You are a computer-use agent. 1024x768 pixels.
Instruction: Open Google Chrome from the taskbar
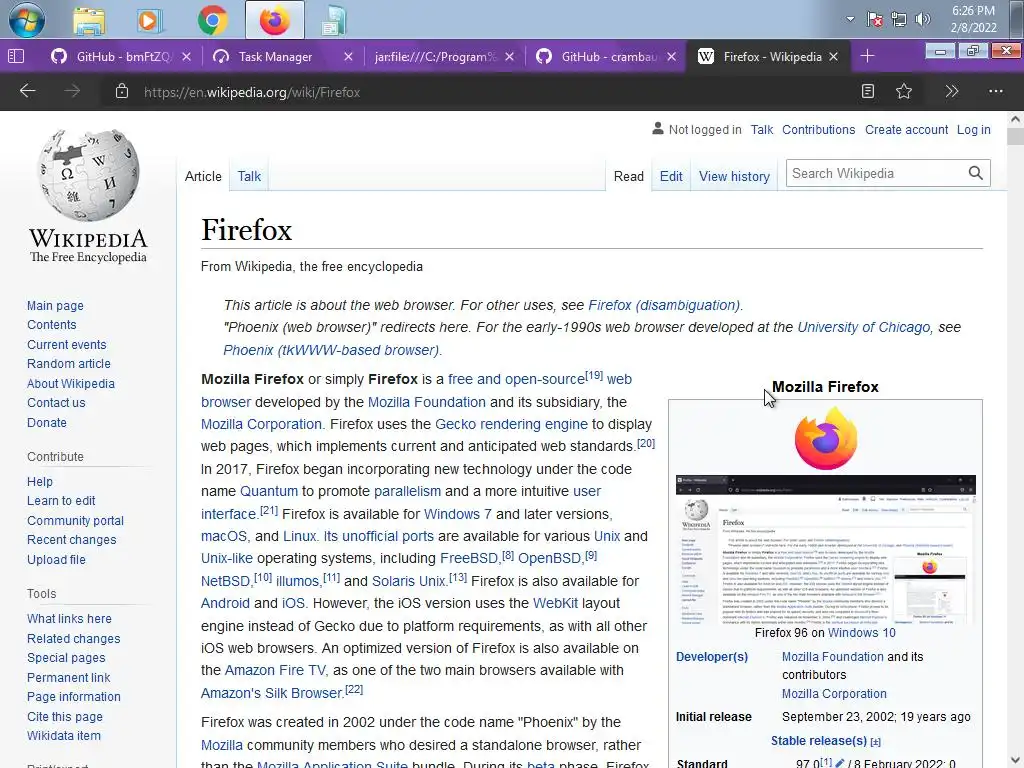[x=212, y=20]
